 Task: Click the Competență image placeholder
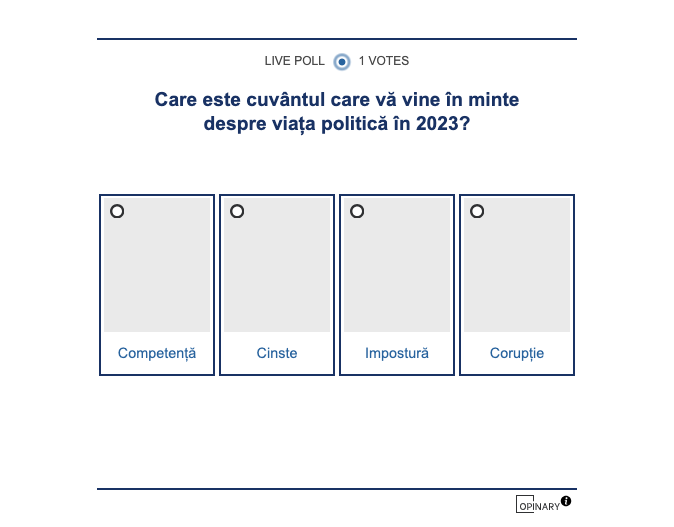(x=157, y=270)
